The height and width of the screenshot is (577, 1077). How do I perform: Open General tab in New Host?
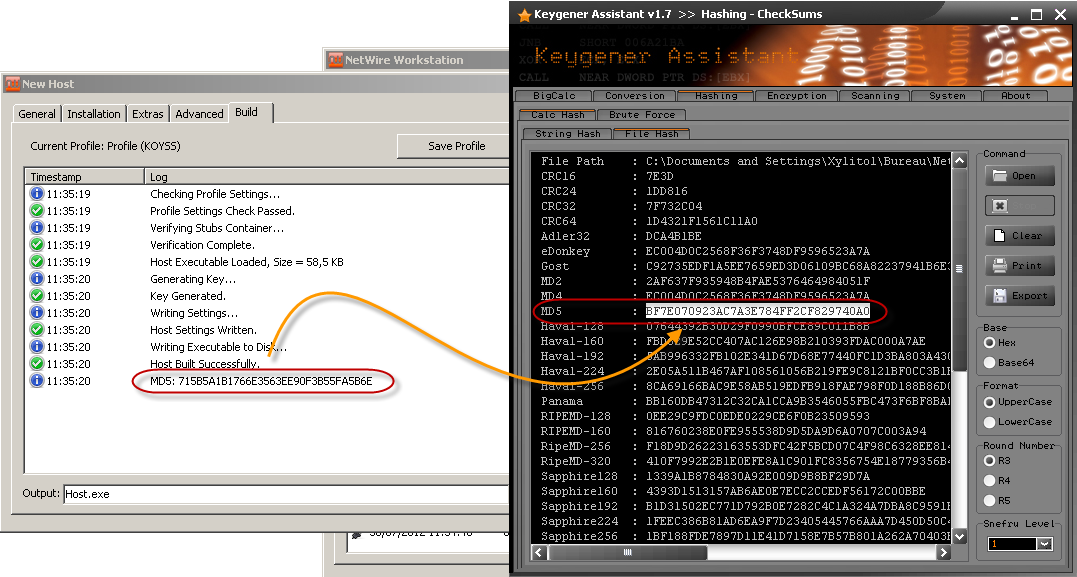pos(37,114)
